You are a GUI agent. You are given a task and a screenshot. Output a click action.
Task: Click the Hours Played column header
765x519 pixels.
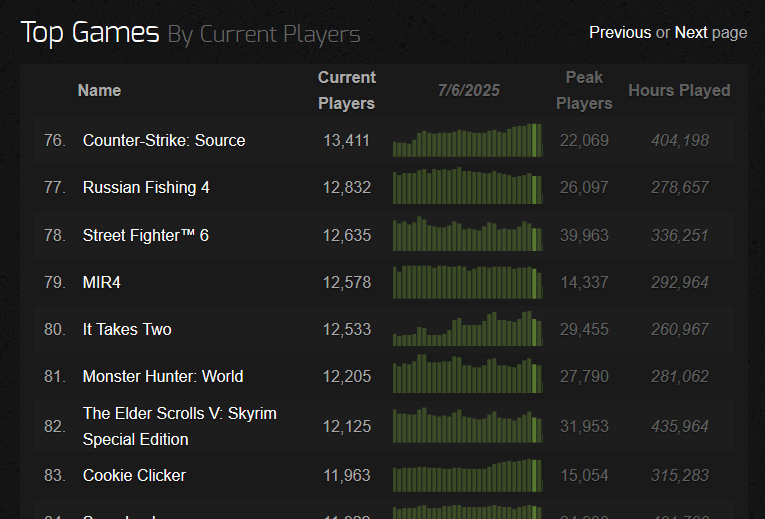679,90
